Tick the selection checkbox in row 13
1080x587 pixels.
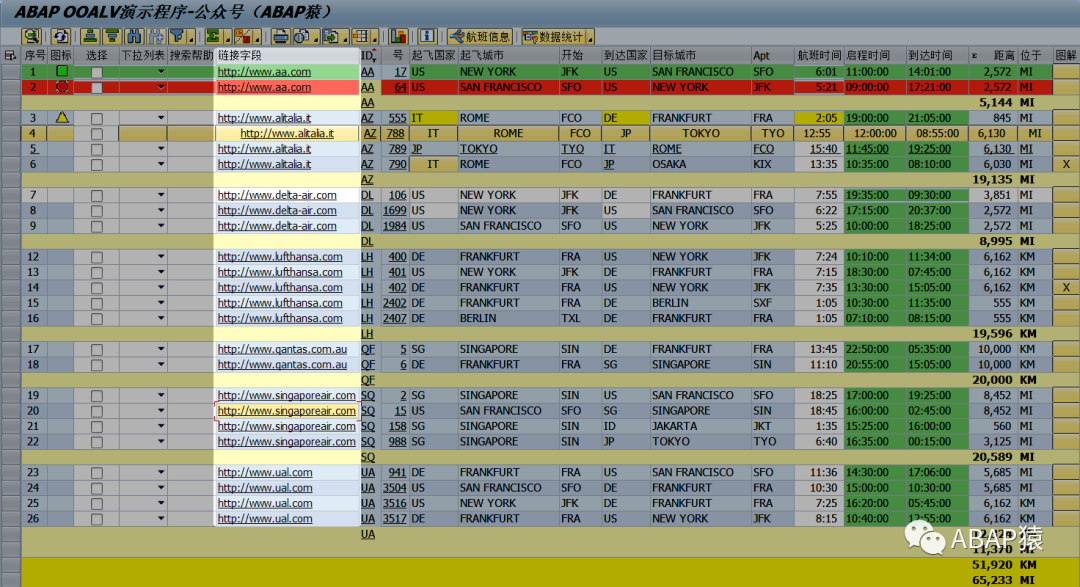tap(97, 273)
